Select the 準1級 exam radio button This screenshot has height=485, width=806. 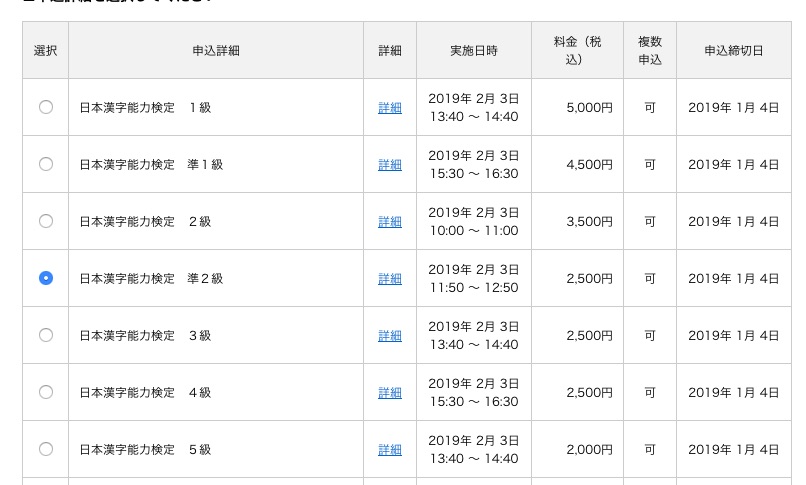tap(46, 164)
